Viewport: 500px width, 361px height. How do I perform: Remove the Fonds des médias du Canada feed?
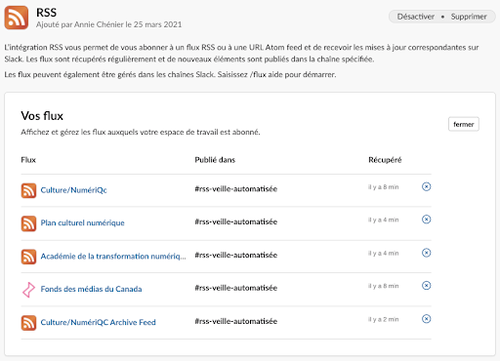pos(426,286)
